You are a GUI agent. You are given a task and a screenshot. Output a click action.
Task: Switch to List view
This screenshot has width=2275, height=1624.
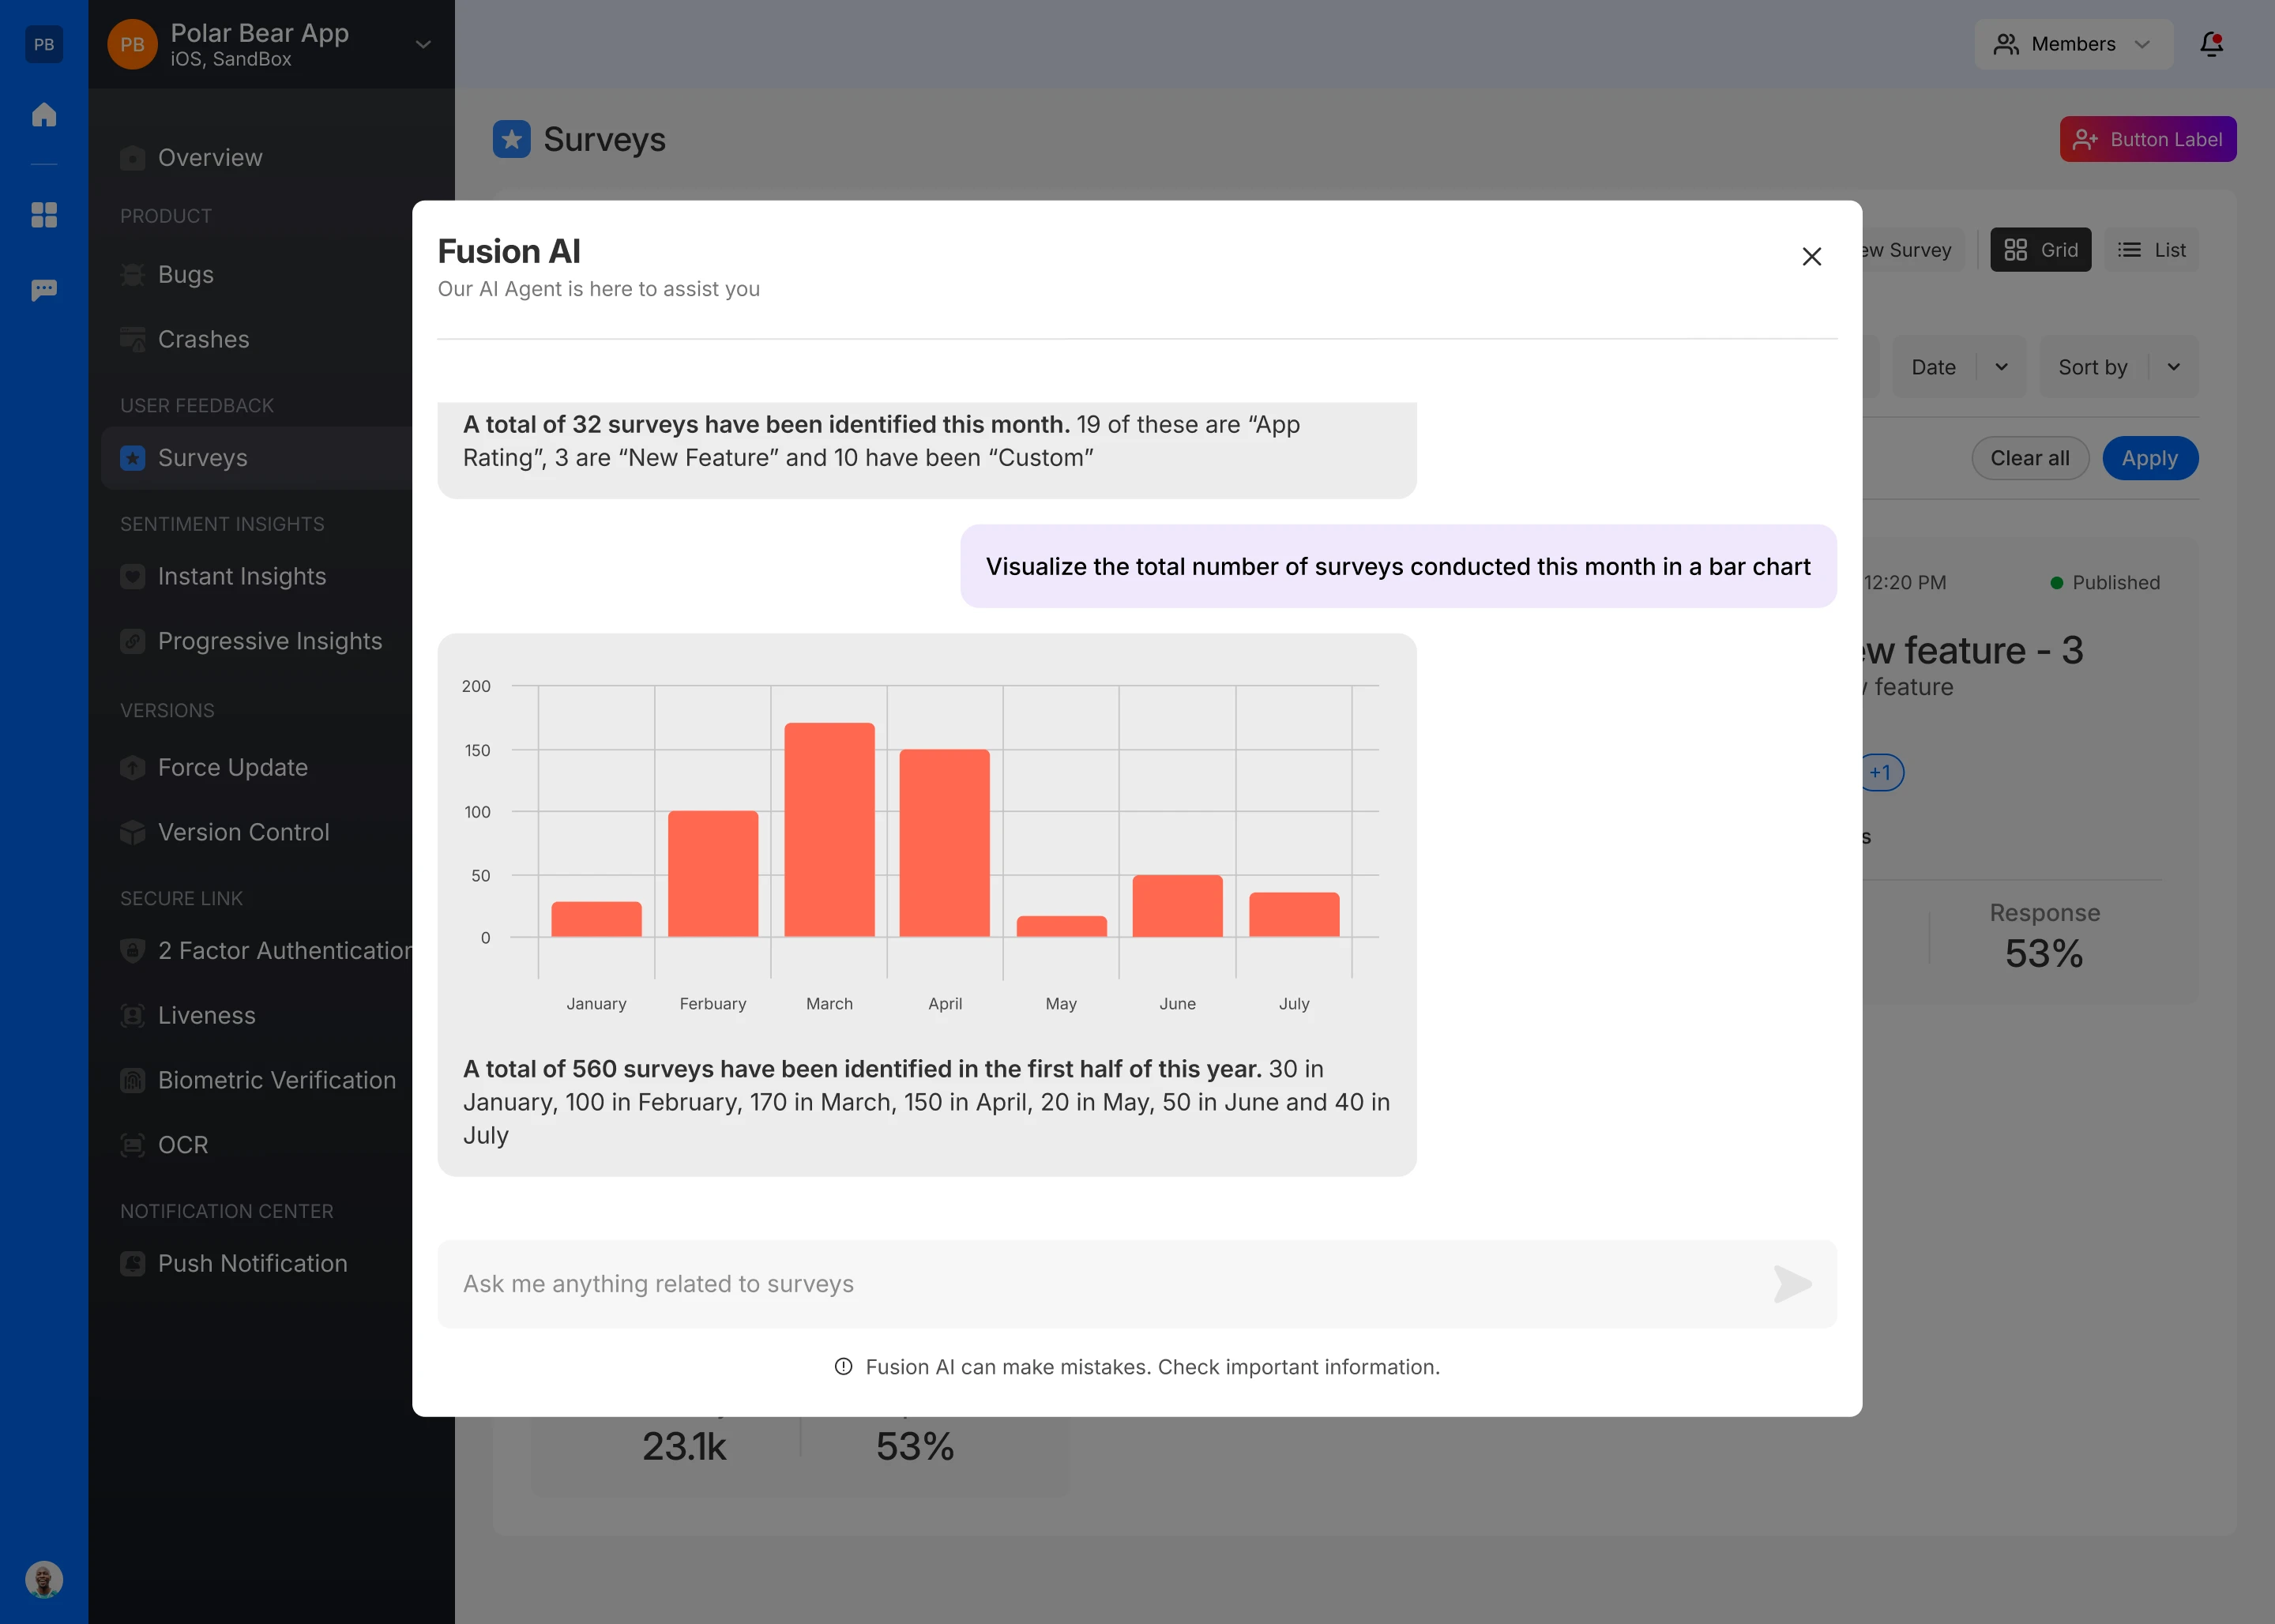click(x=2151, y=250)
